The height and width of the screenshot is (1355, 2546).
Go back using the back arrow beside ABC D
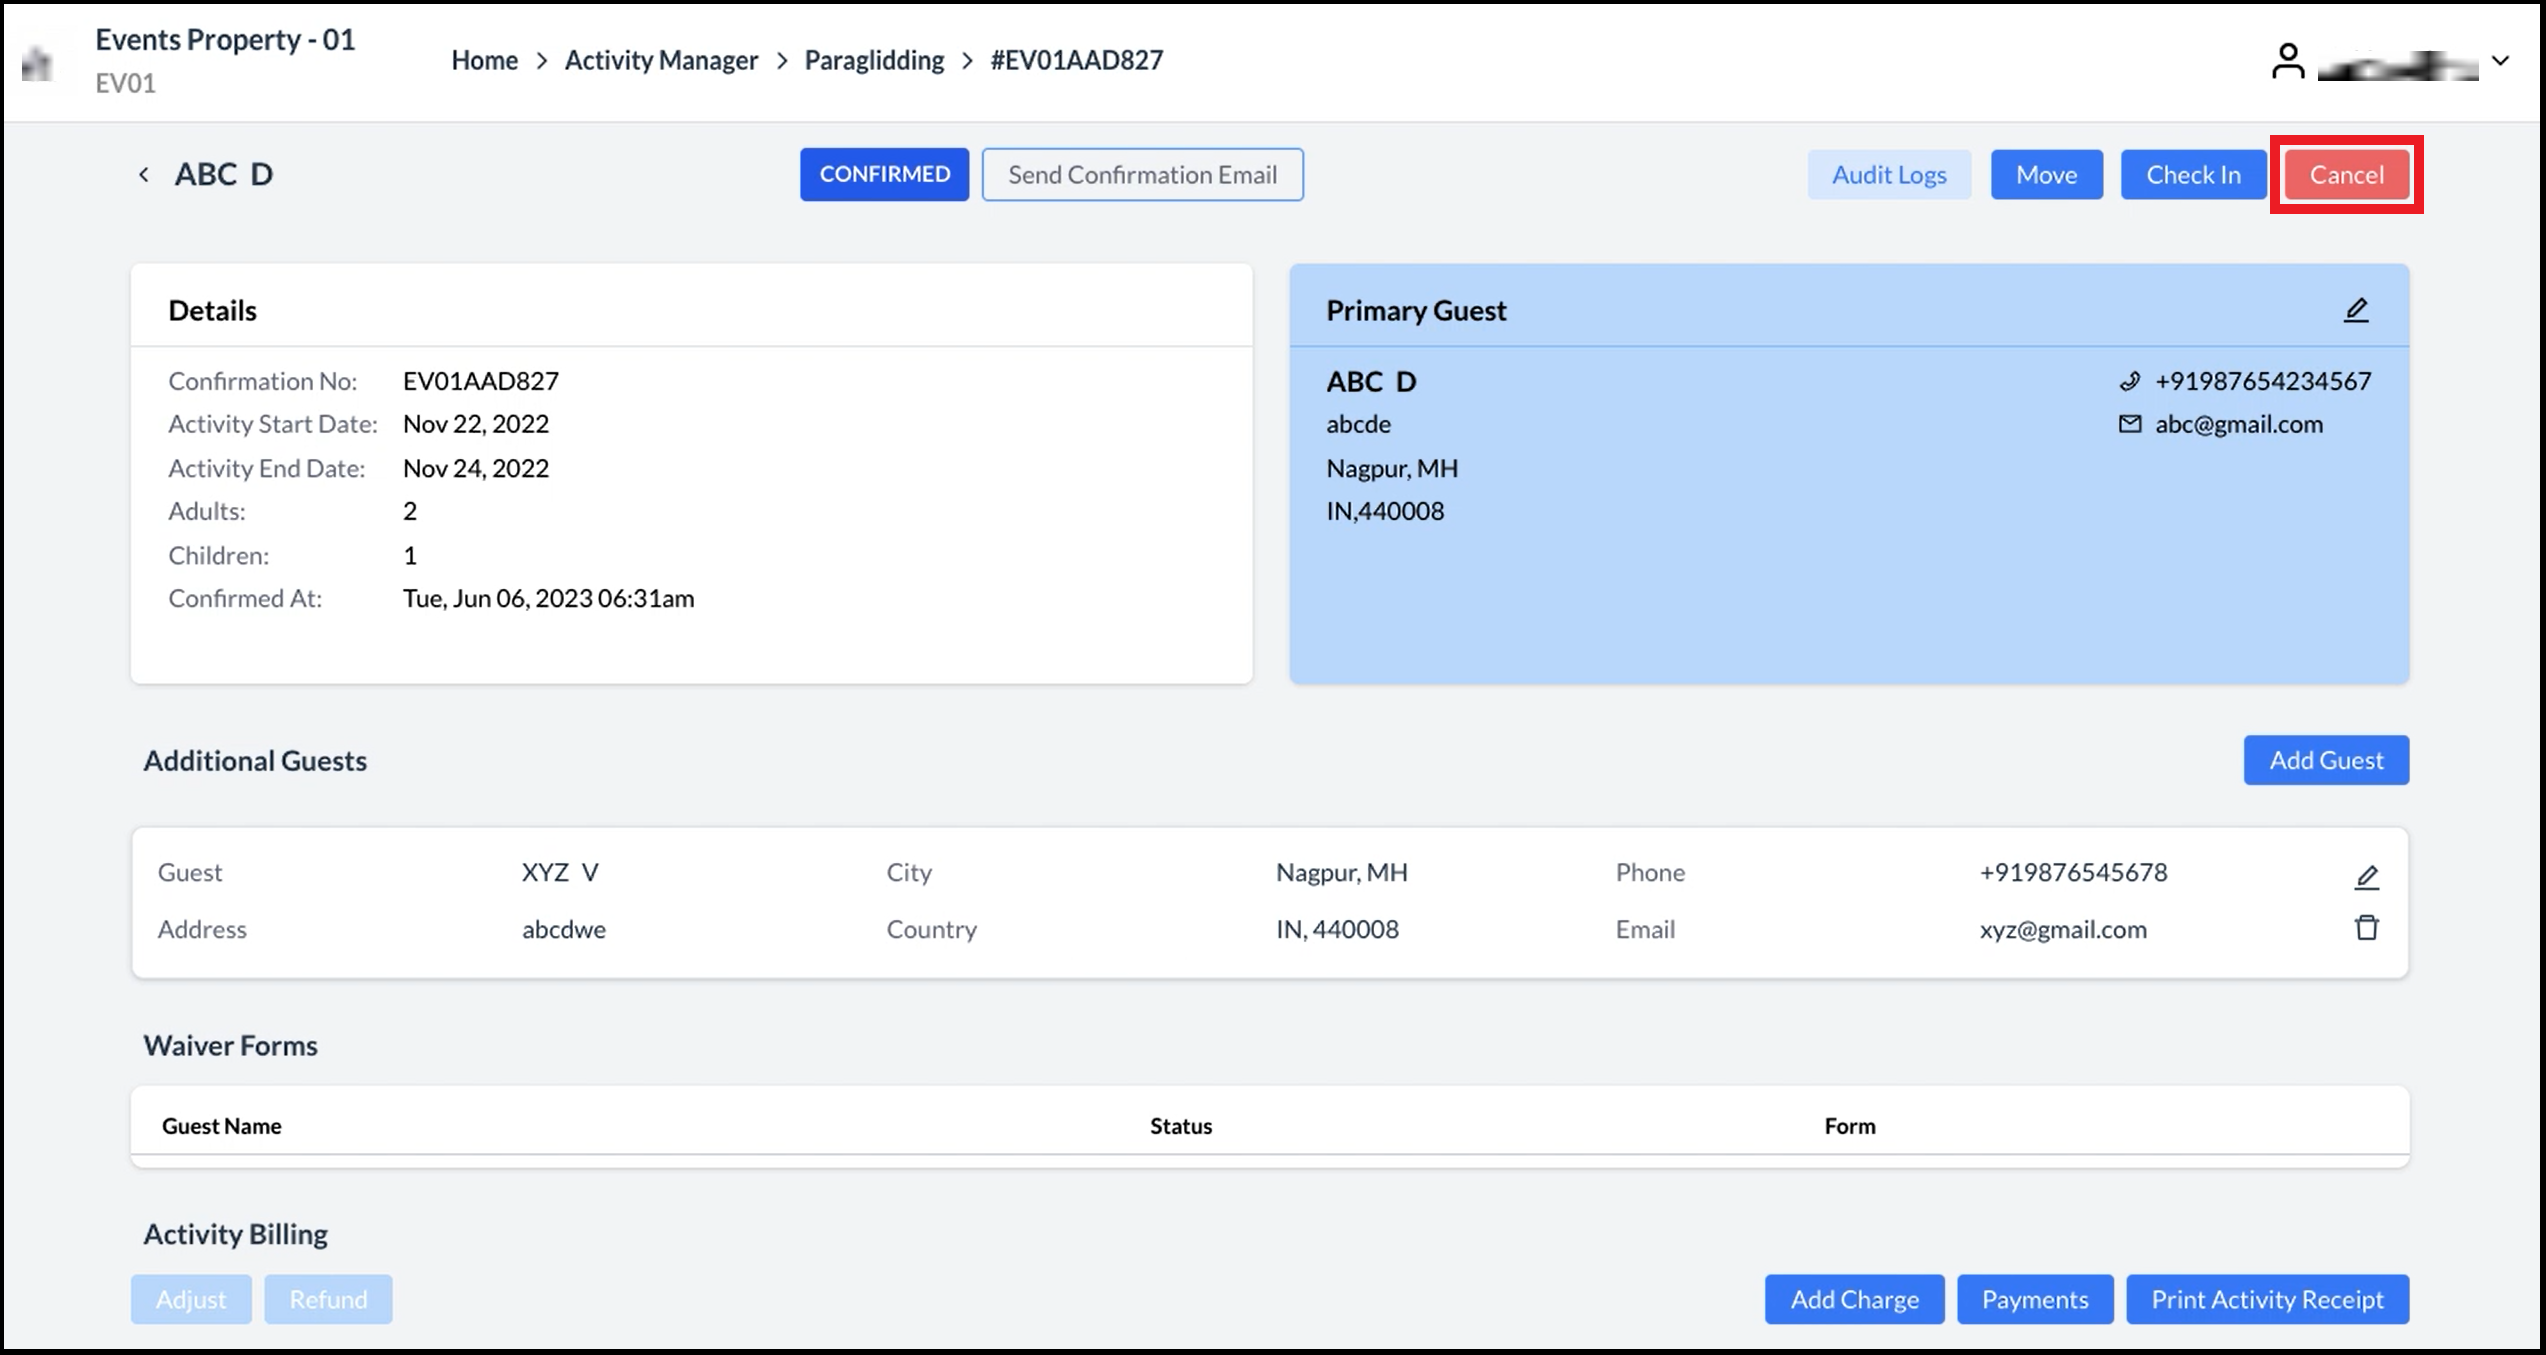pos(144,174)
